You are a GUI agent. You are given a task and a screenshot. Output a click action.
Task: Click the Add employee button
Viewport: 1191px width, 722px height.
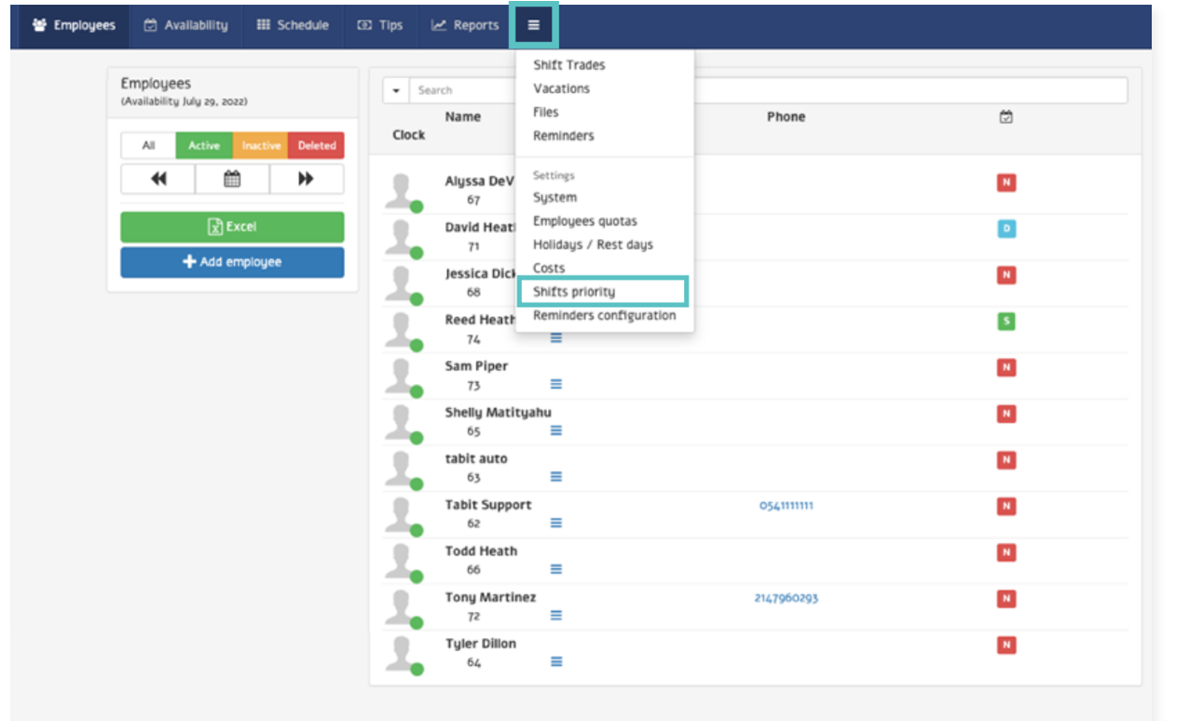(232, 262)
